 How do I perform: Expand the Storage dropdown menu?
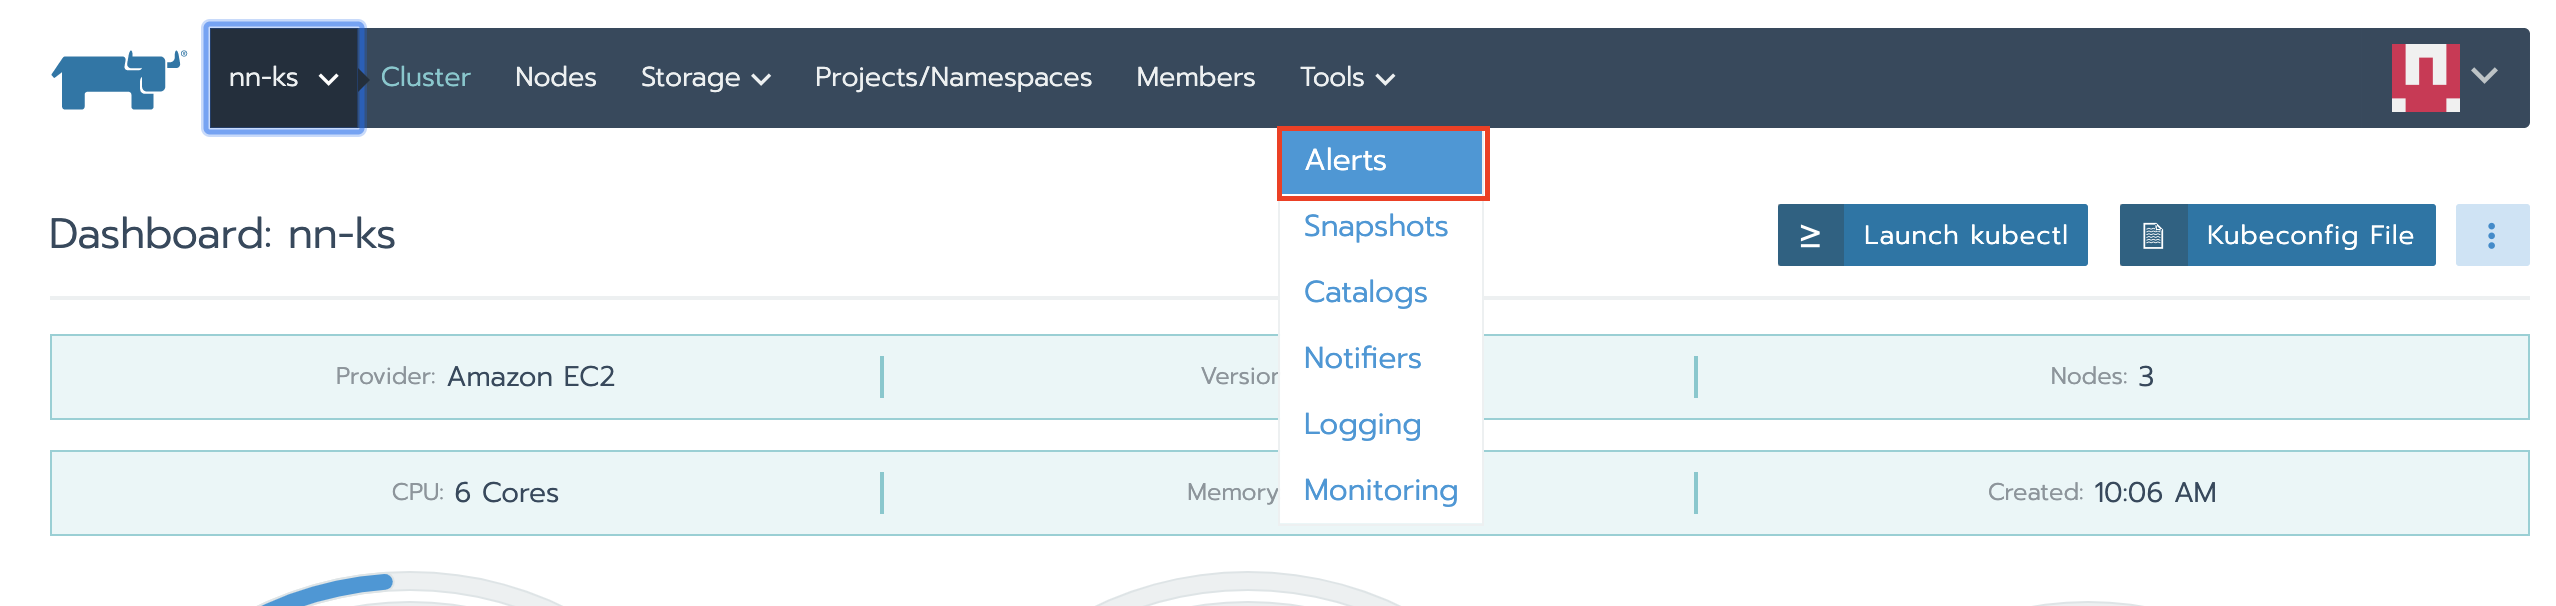pos(705,78)
